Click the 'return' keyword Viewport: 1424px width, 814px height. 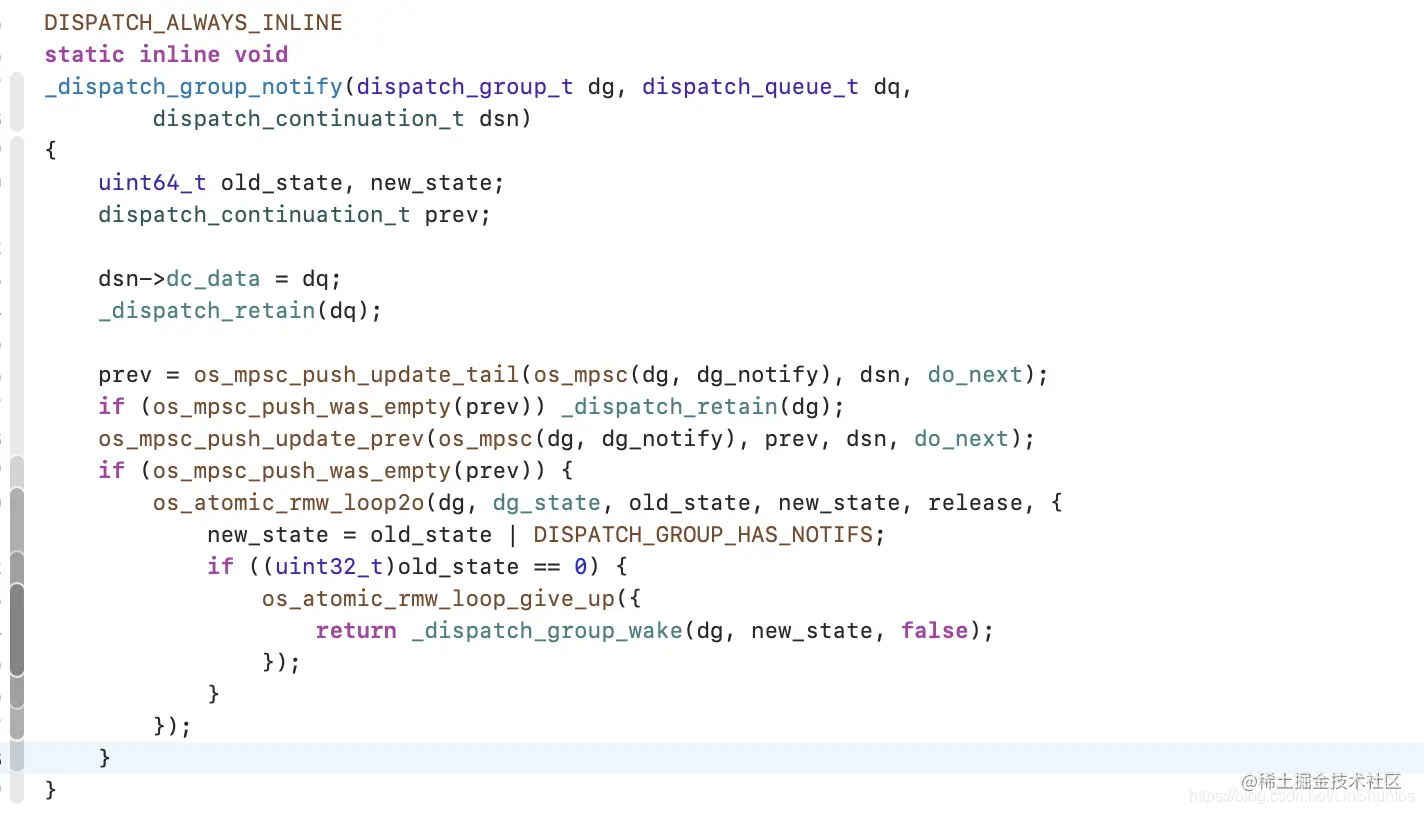click(356, 630)
